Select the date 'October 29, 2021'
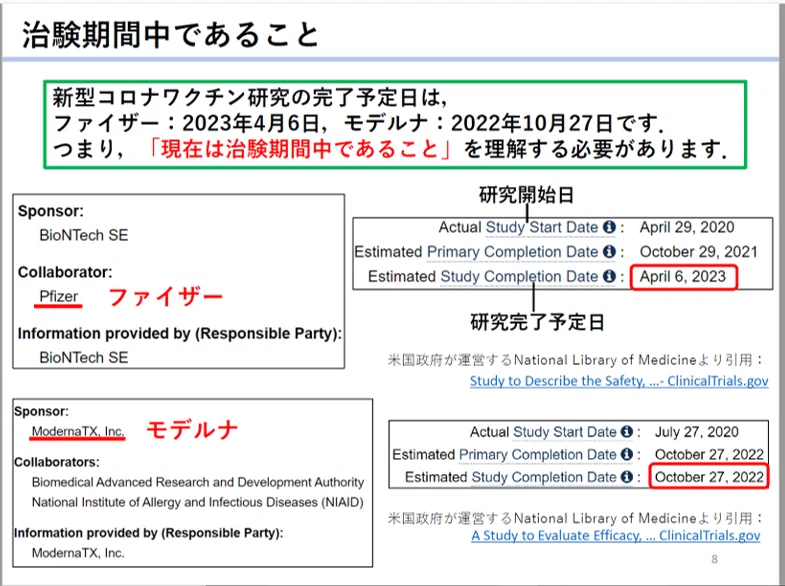The image size is (785, 586). (x=699, y=252)
